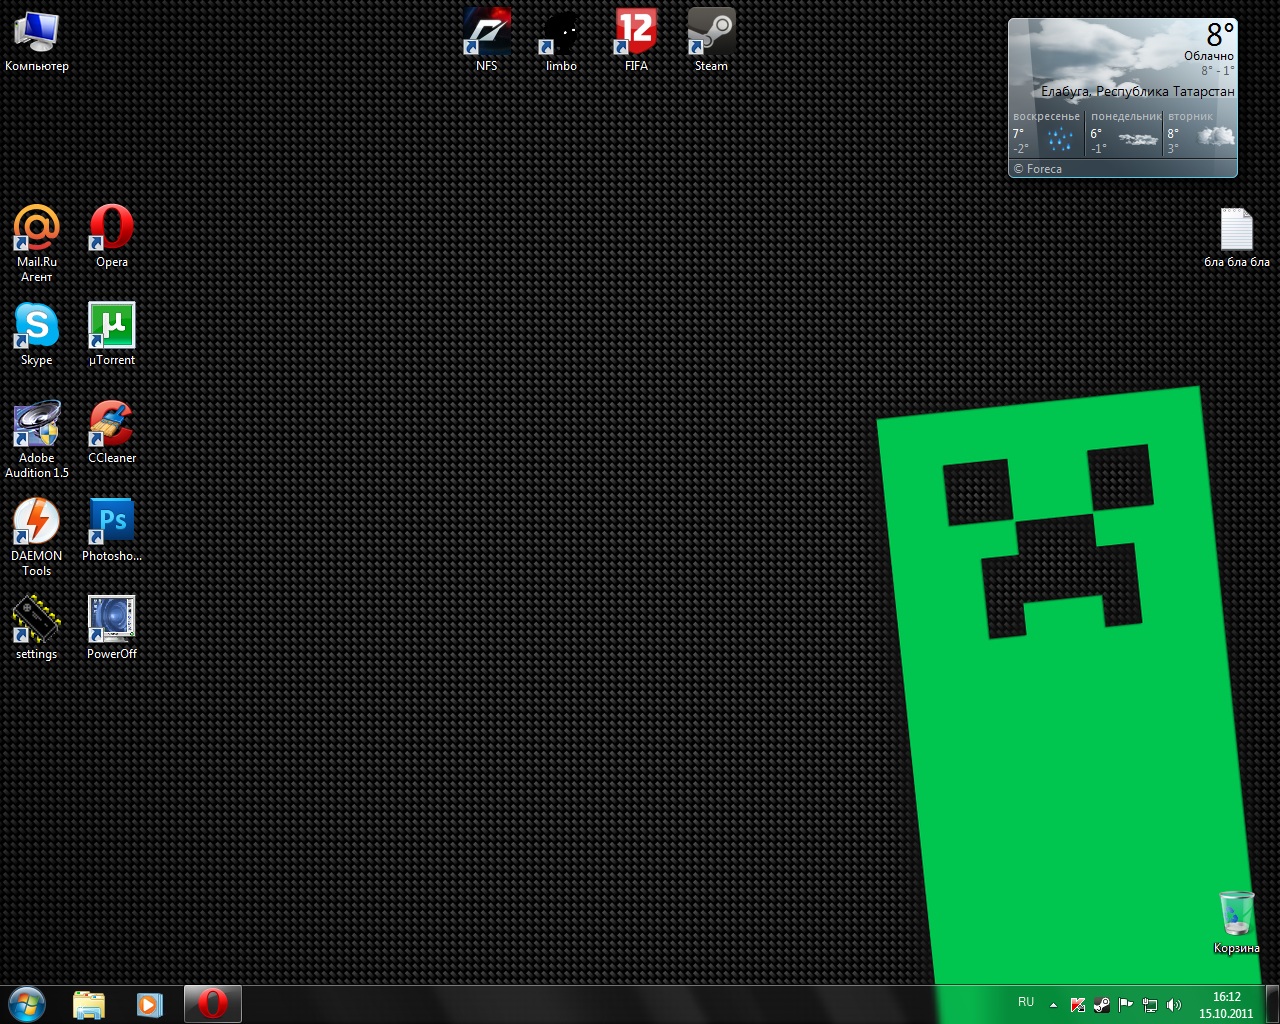
Task: Open the Windows Start menu
Action: coord(27,1004)
